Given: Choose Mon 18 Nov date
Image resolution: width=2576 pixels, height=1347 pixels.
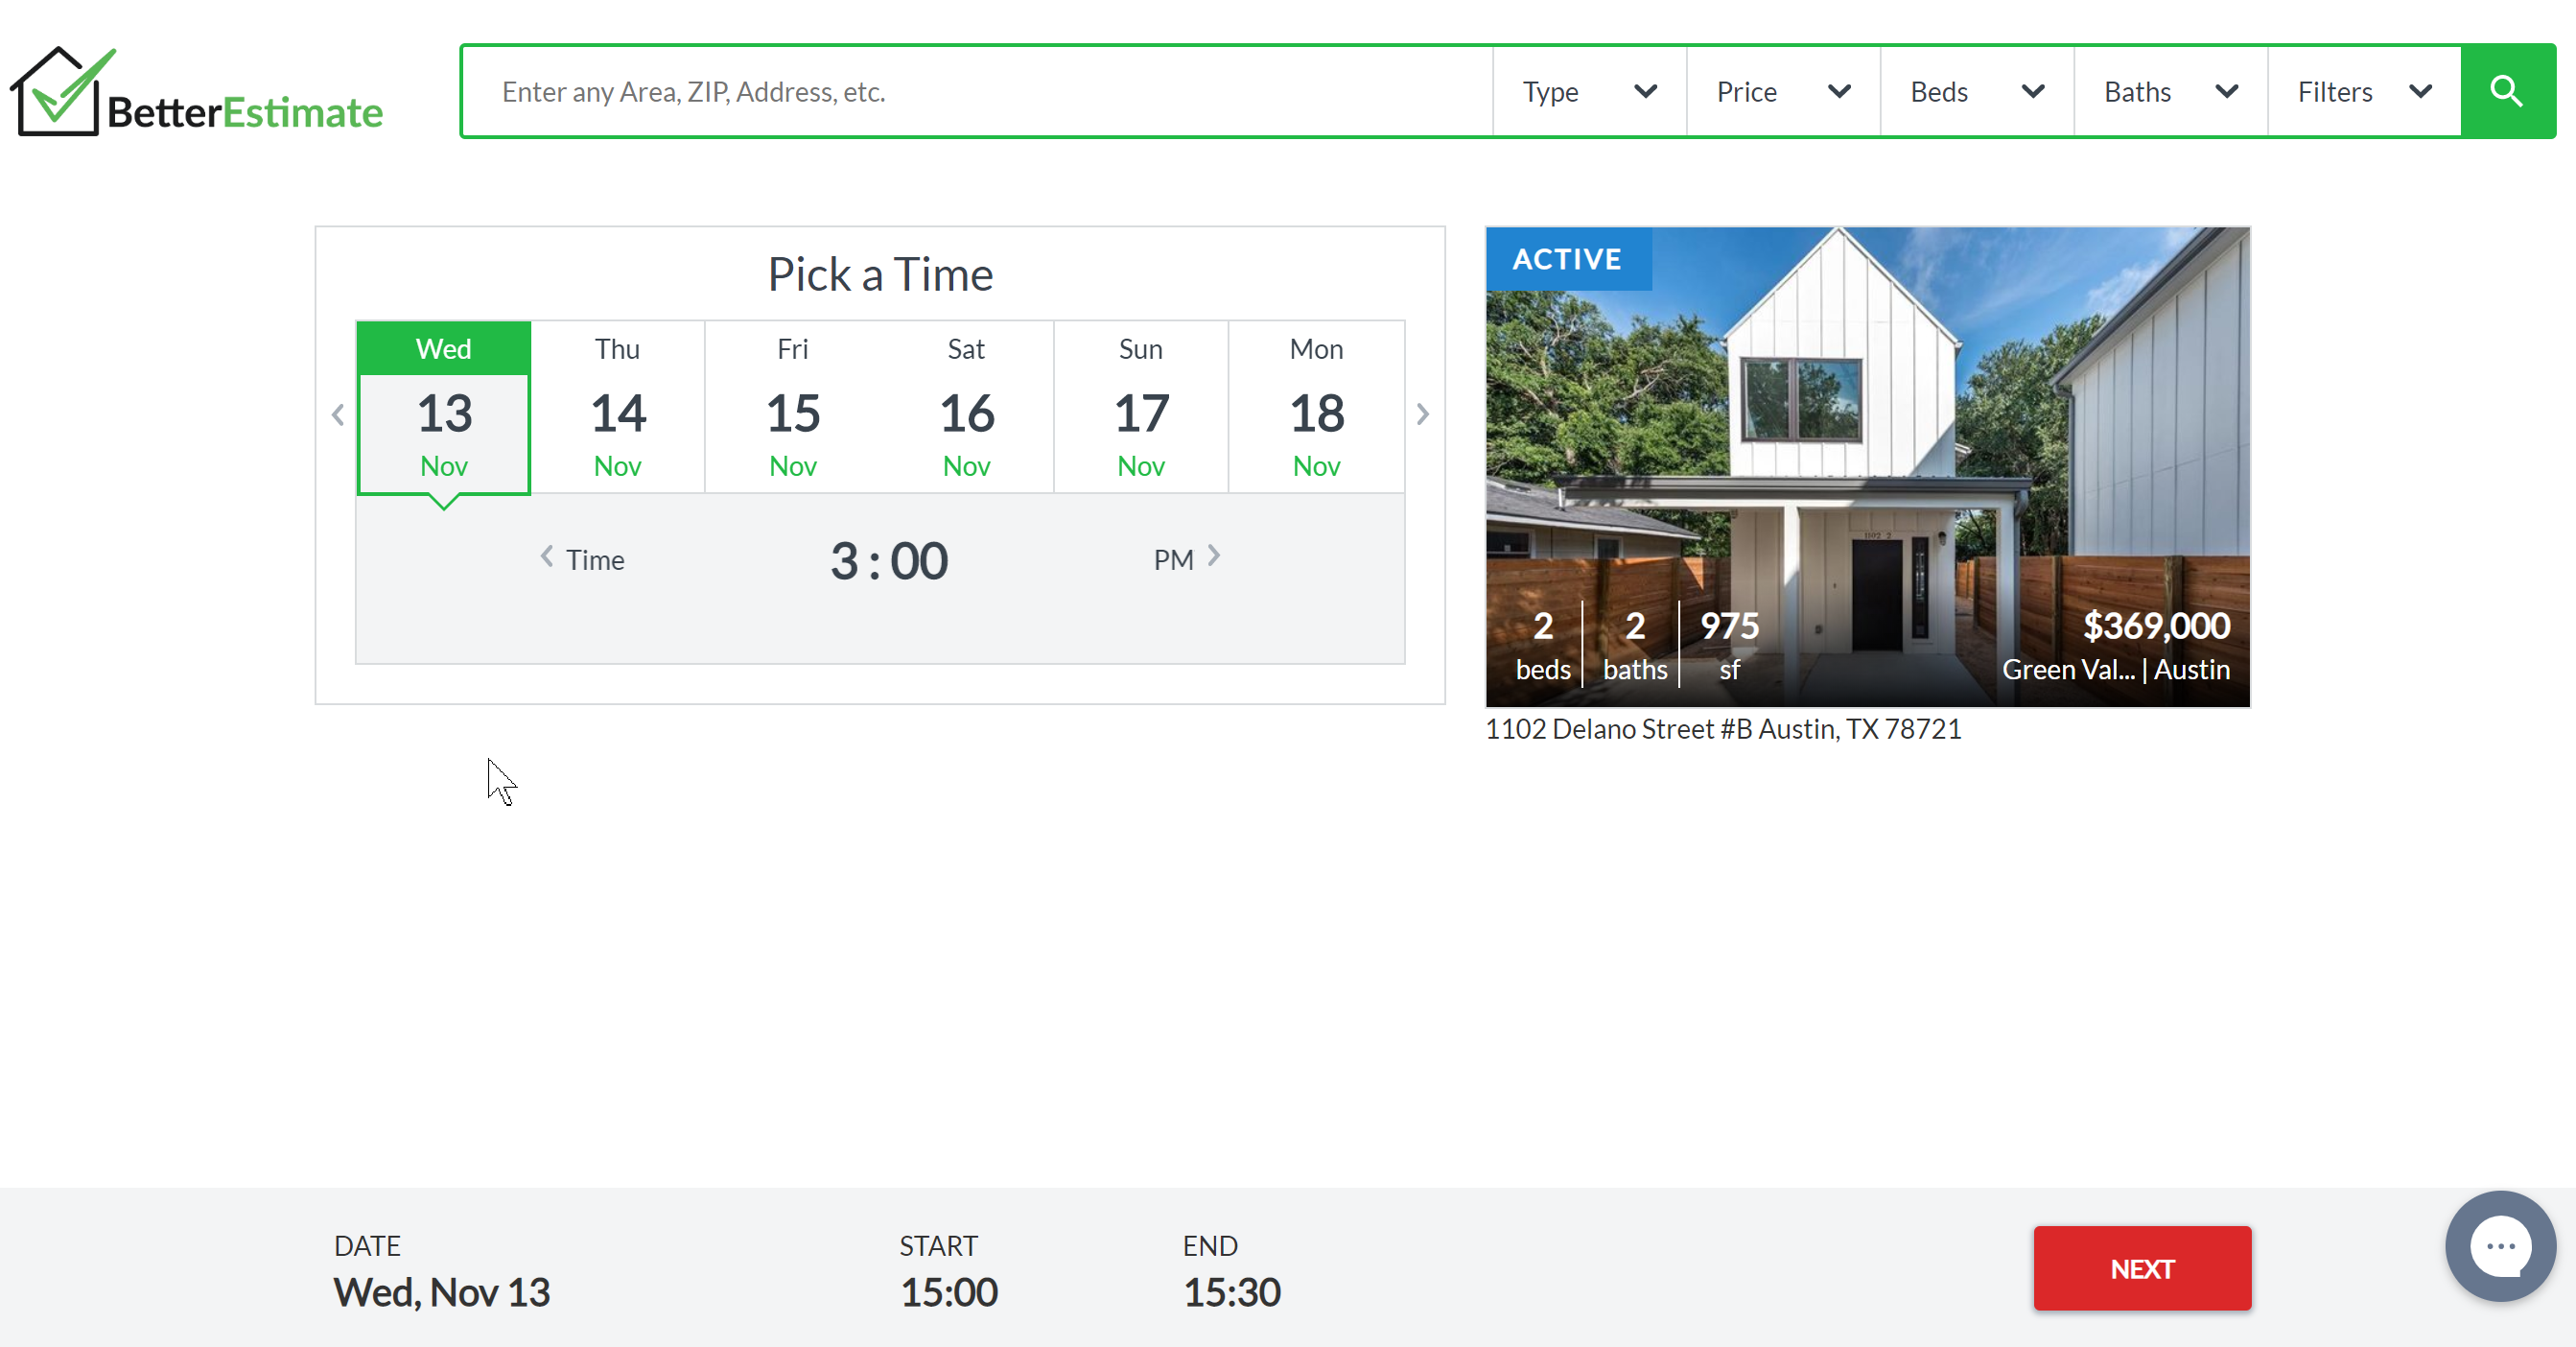Looking at the screenshot, I should [1316, 408].
